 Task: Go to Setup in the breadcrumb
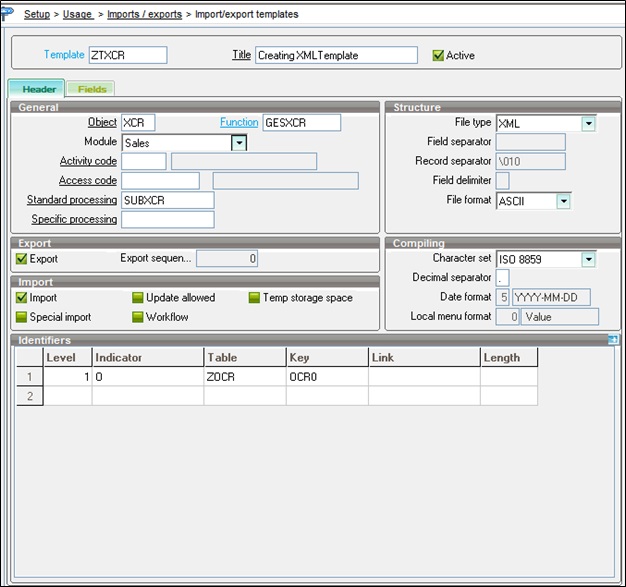point(37,14)
